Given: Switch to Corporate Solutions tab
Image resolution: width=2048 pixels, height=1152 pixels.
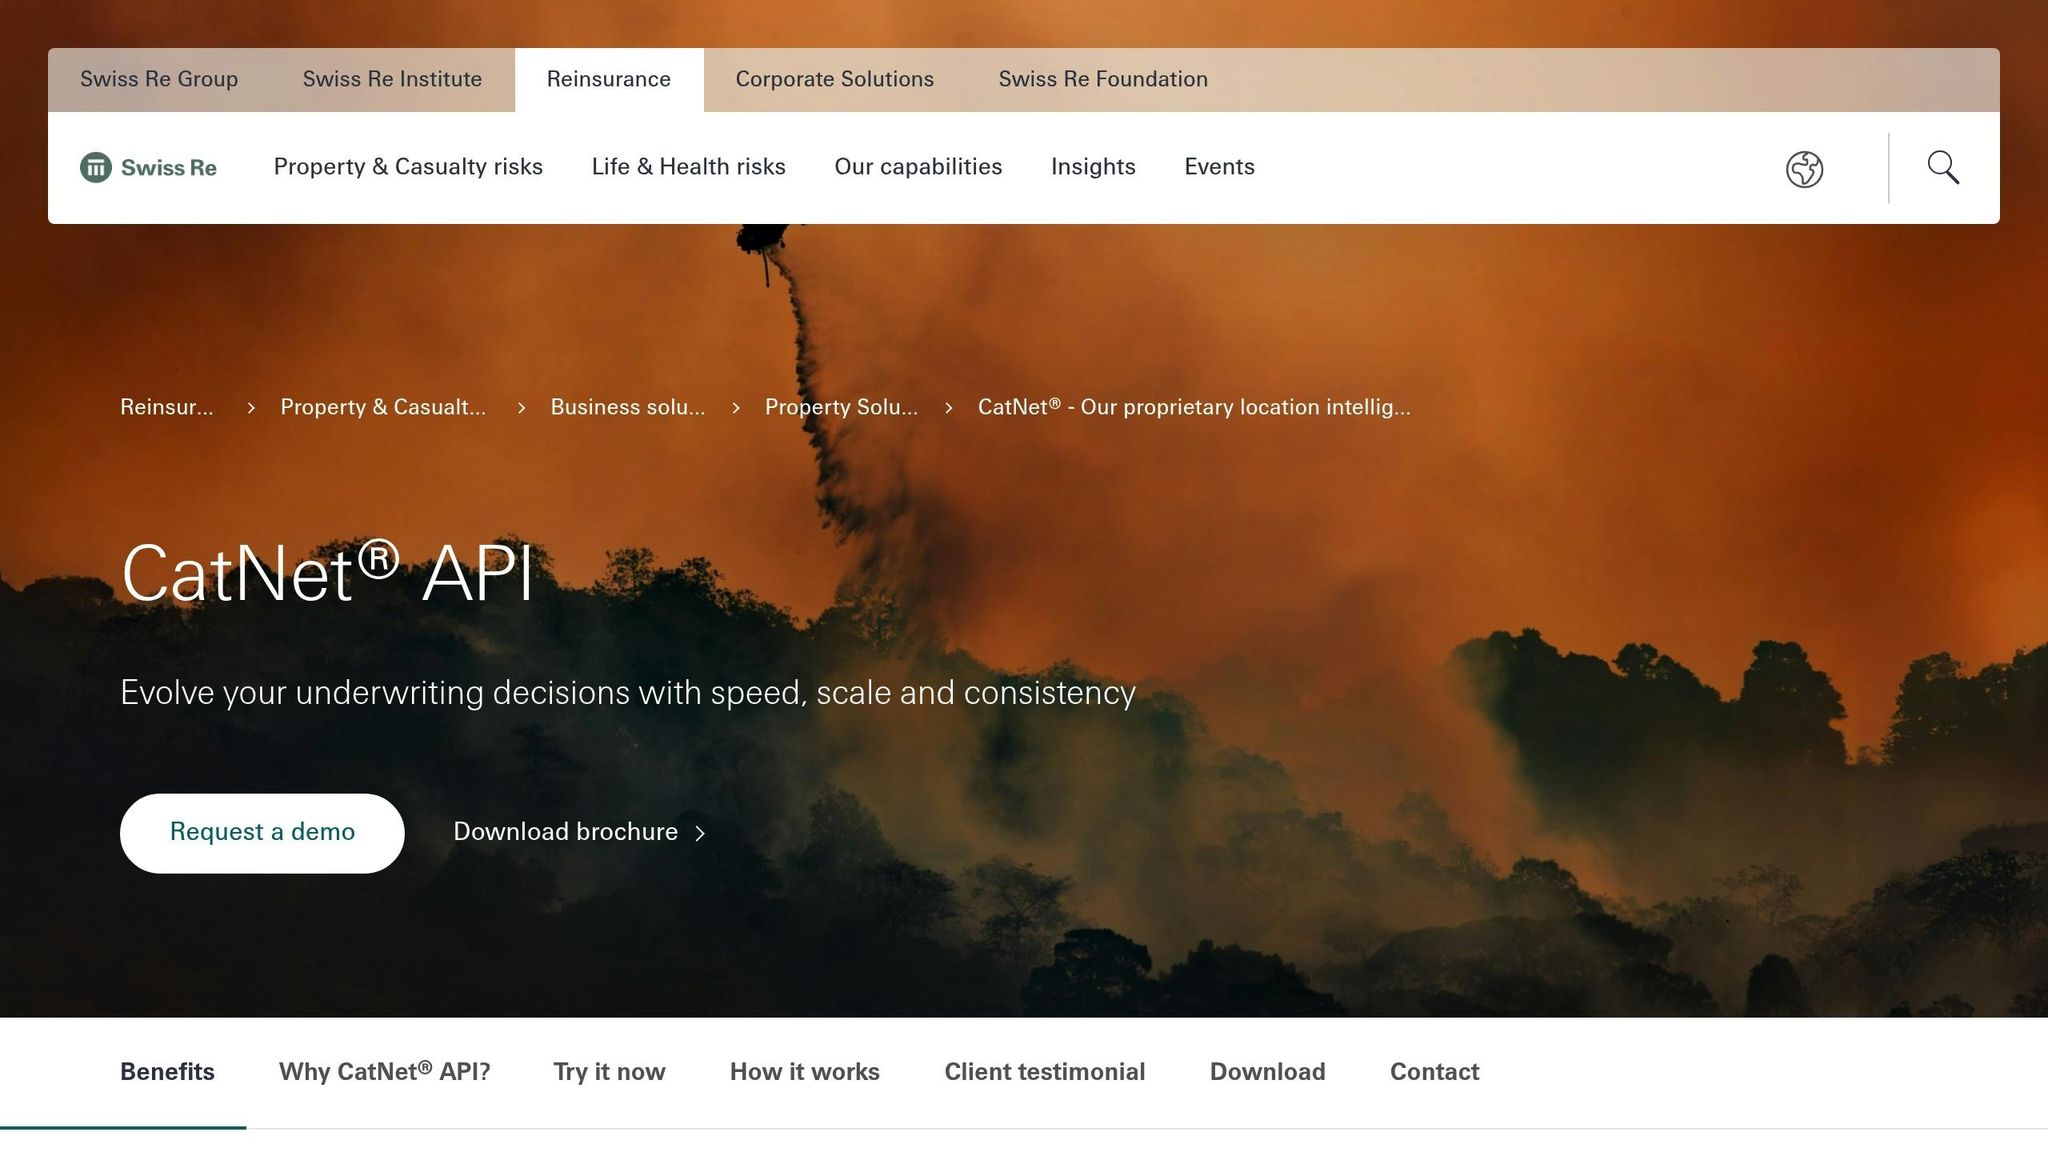Looking at the screenshot, I should click(x=834, y=79).
